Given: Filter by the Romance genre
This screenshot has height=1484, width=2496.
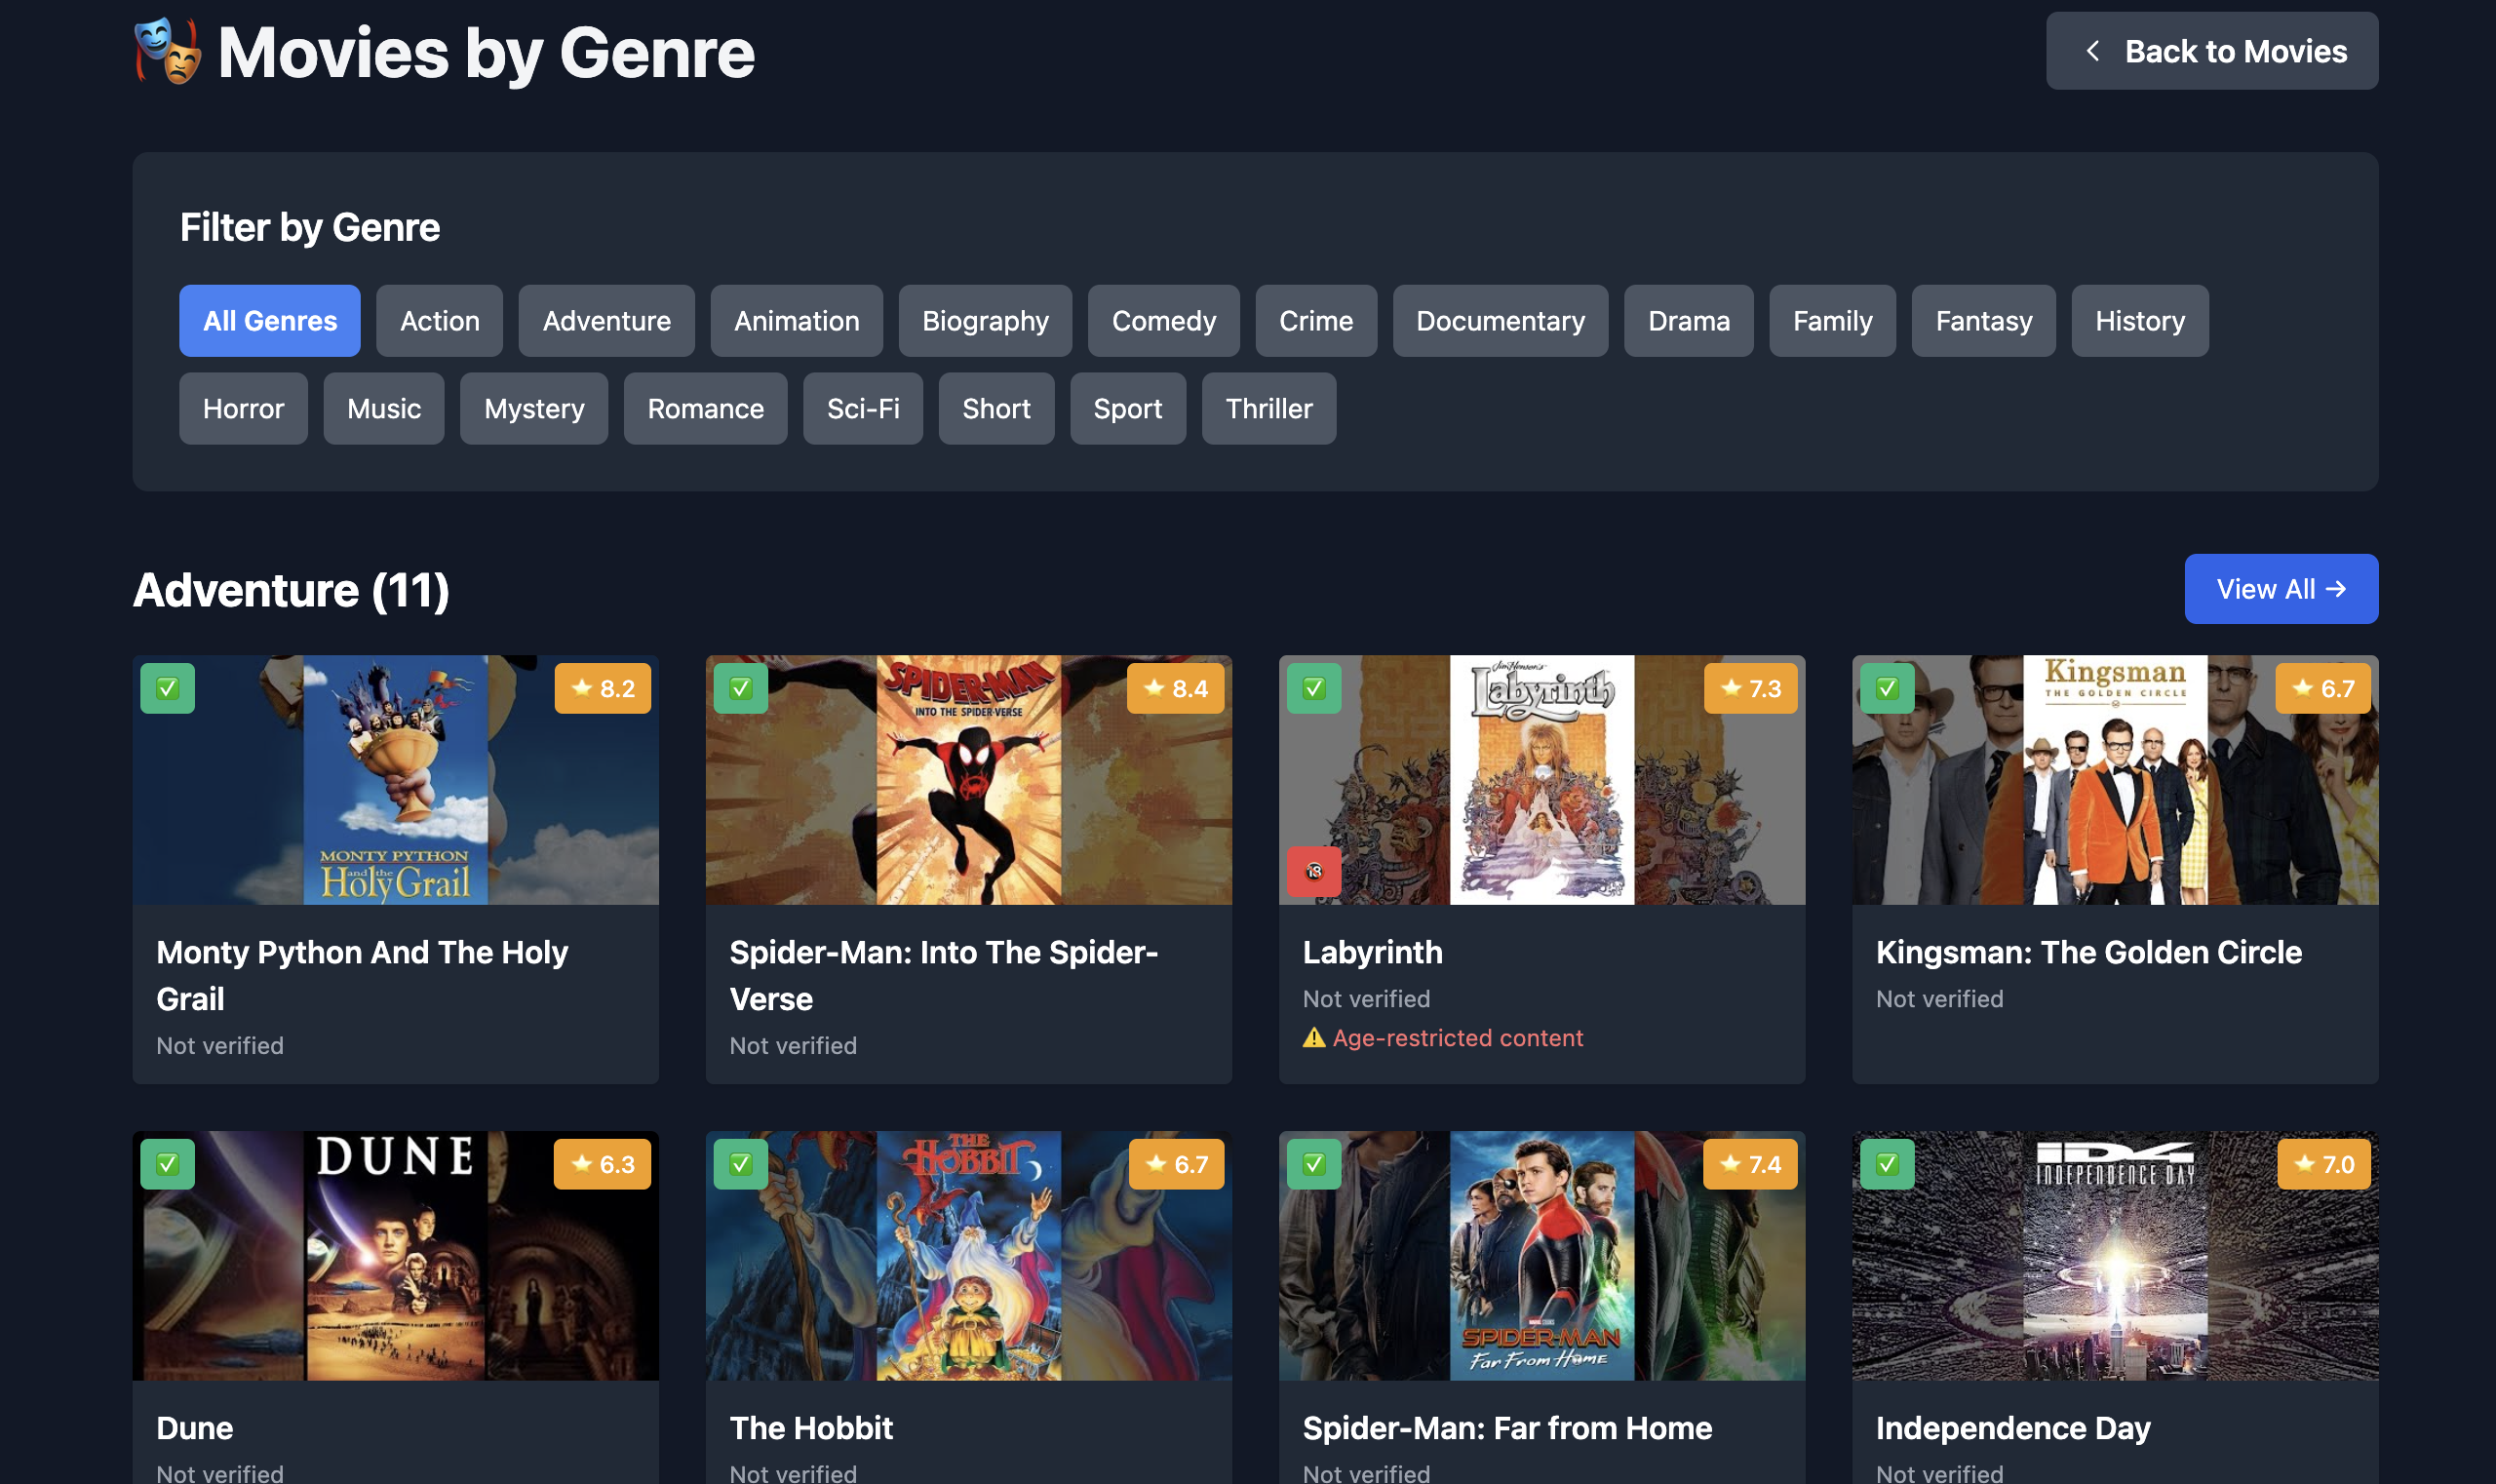Looking at the screenshot, I should pyautogui.click(x=706, y=409).
